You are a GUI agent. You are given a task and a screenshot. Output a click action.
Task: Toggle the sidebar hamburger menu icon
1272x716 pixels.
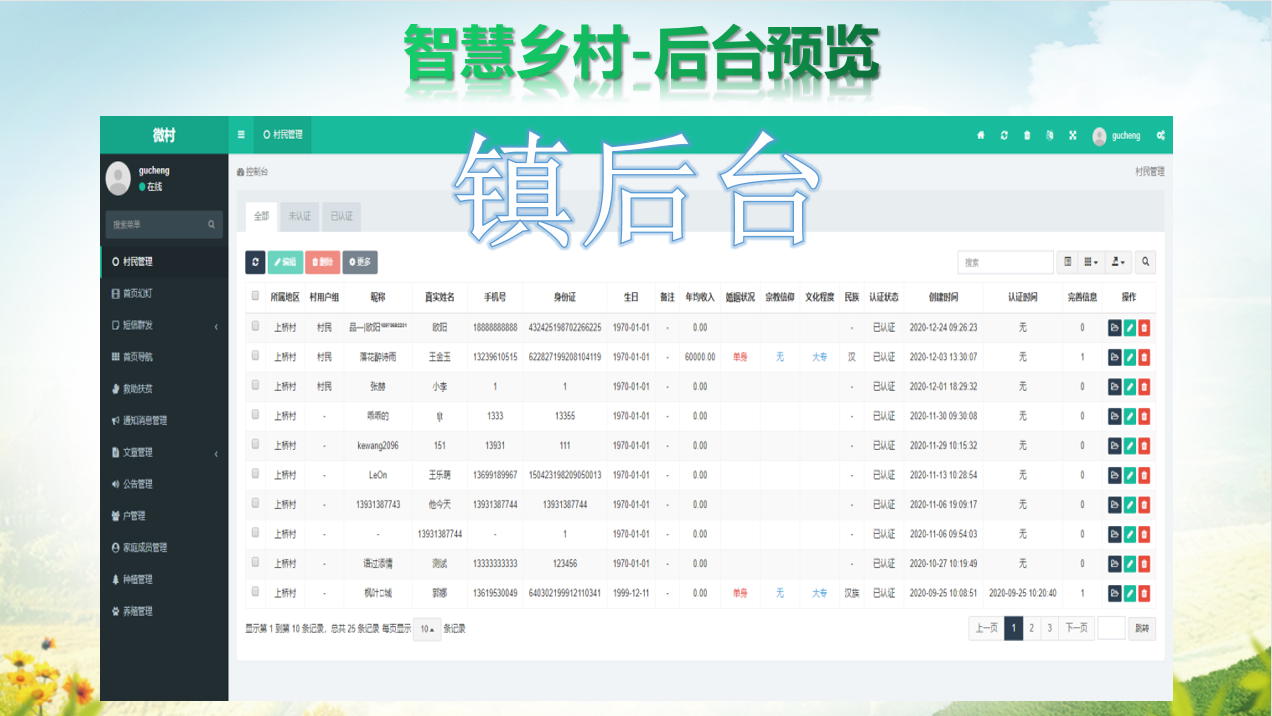point(241,135)
